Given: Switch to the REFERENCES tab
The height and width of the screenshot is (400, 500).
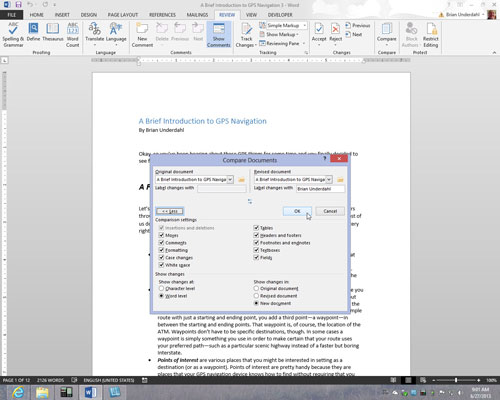Looking at the screenshot, I should point(162,15).
